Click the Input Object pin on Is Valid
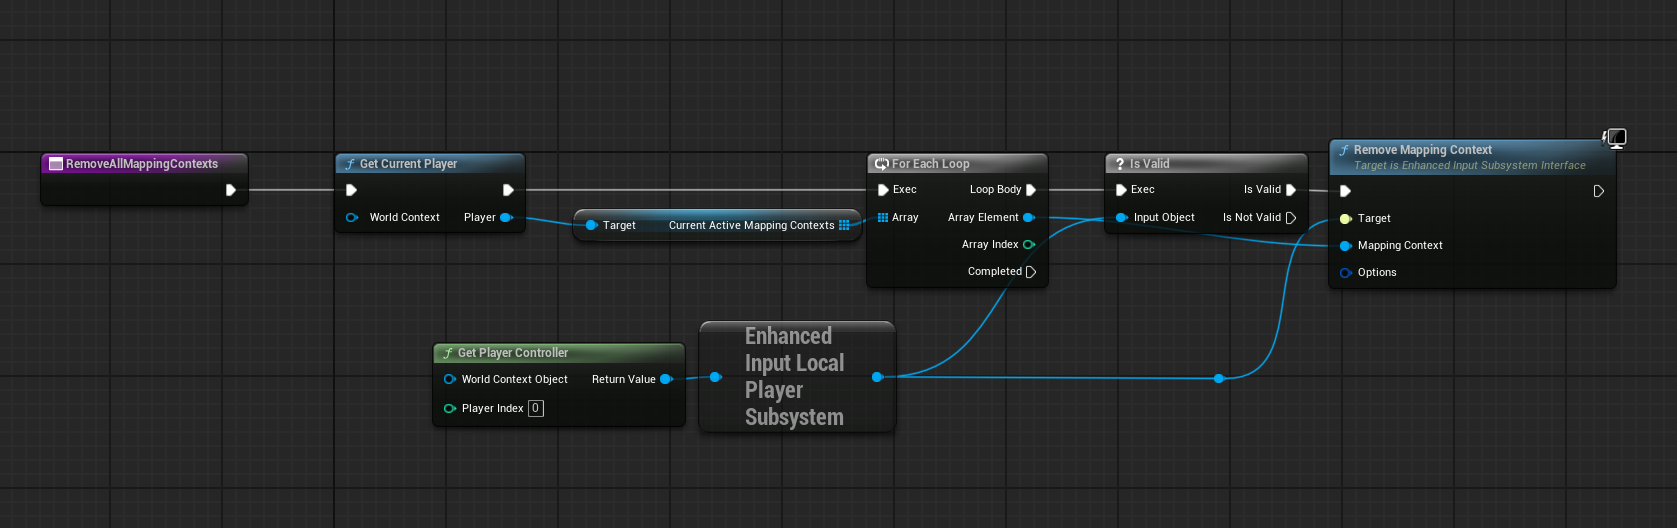Screen dimensions: 1677x528 tap(1121, 217)
